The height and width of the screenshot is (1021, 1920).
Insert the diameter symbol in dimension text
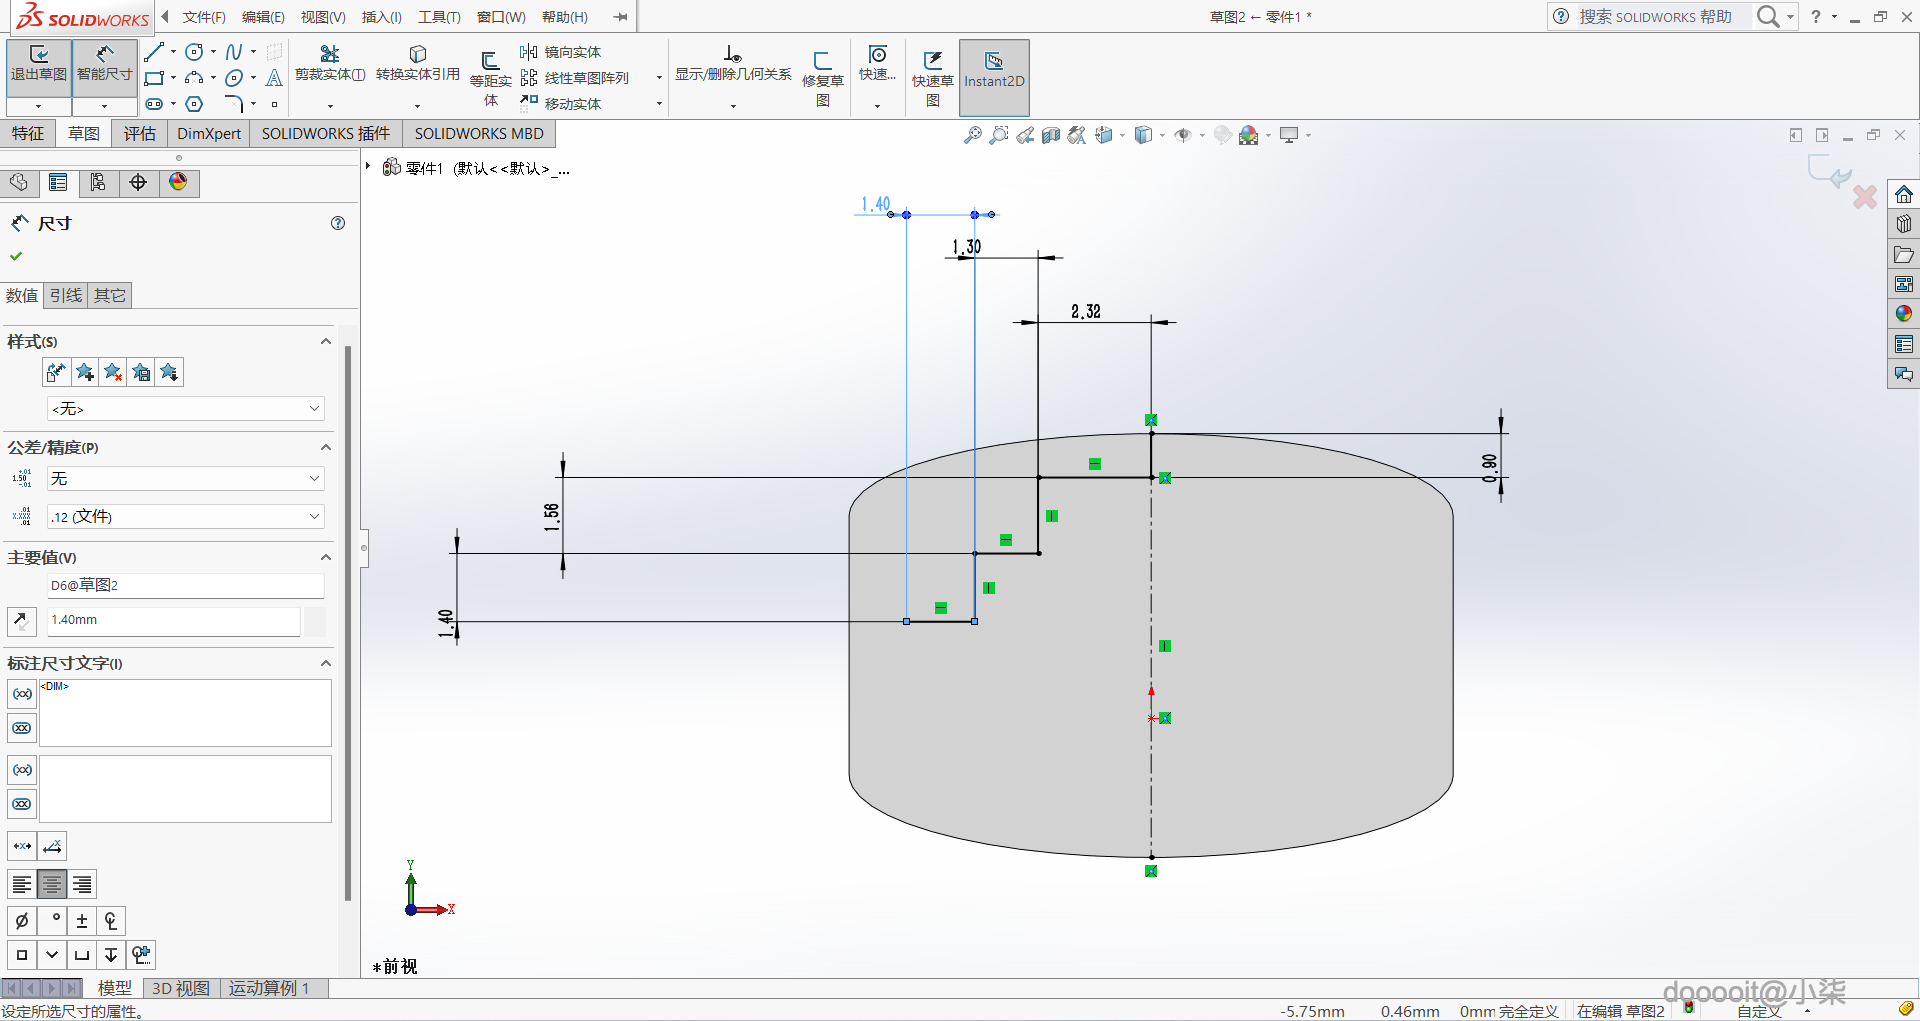[x=22, y=921]
